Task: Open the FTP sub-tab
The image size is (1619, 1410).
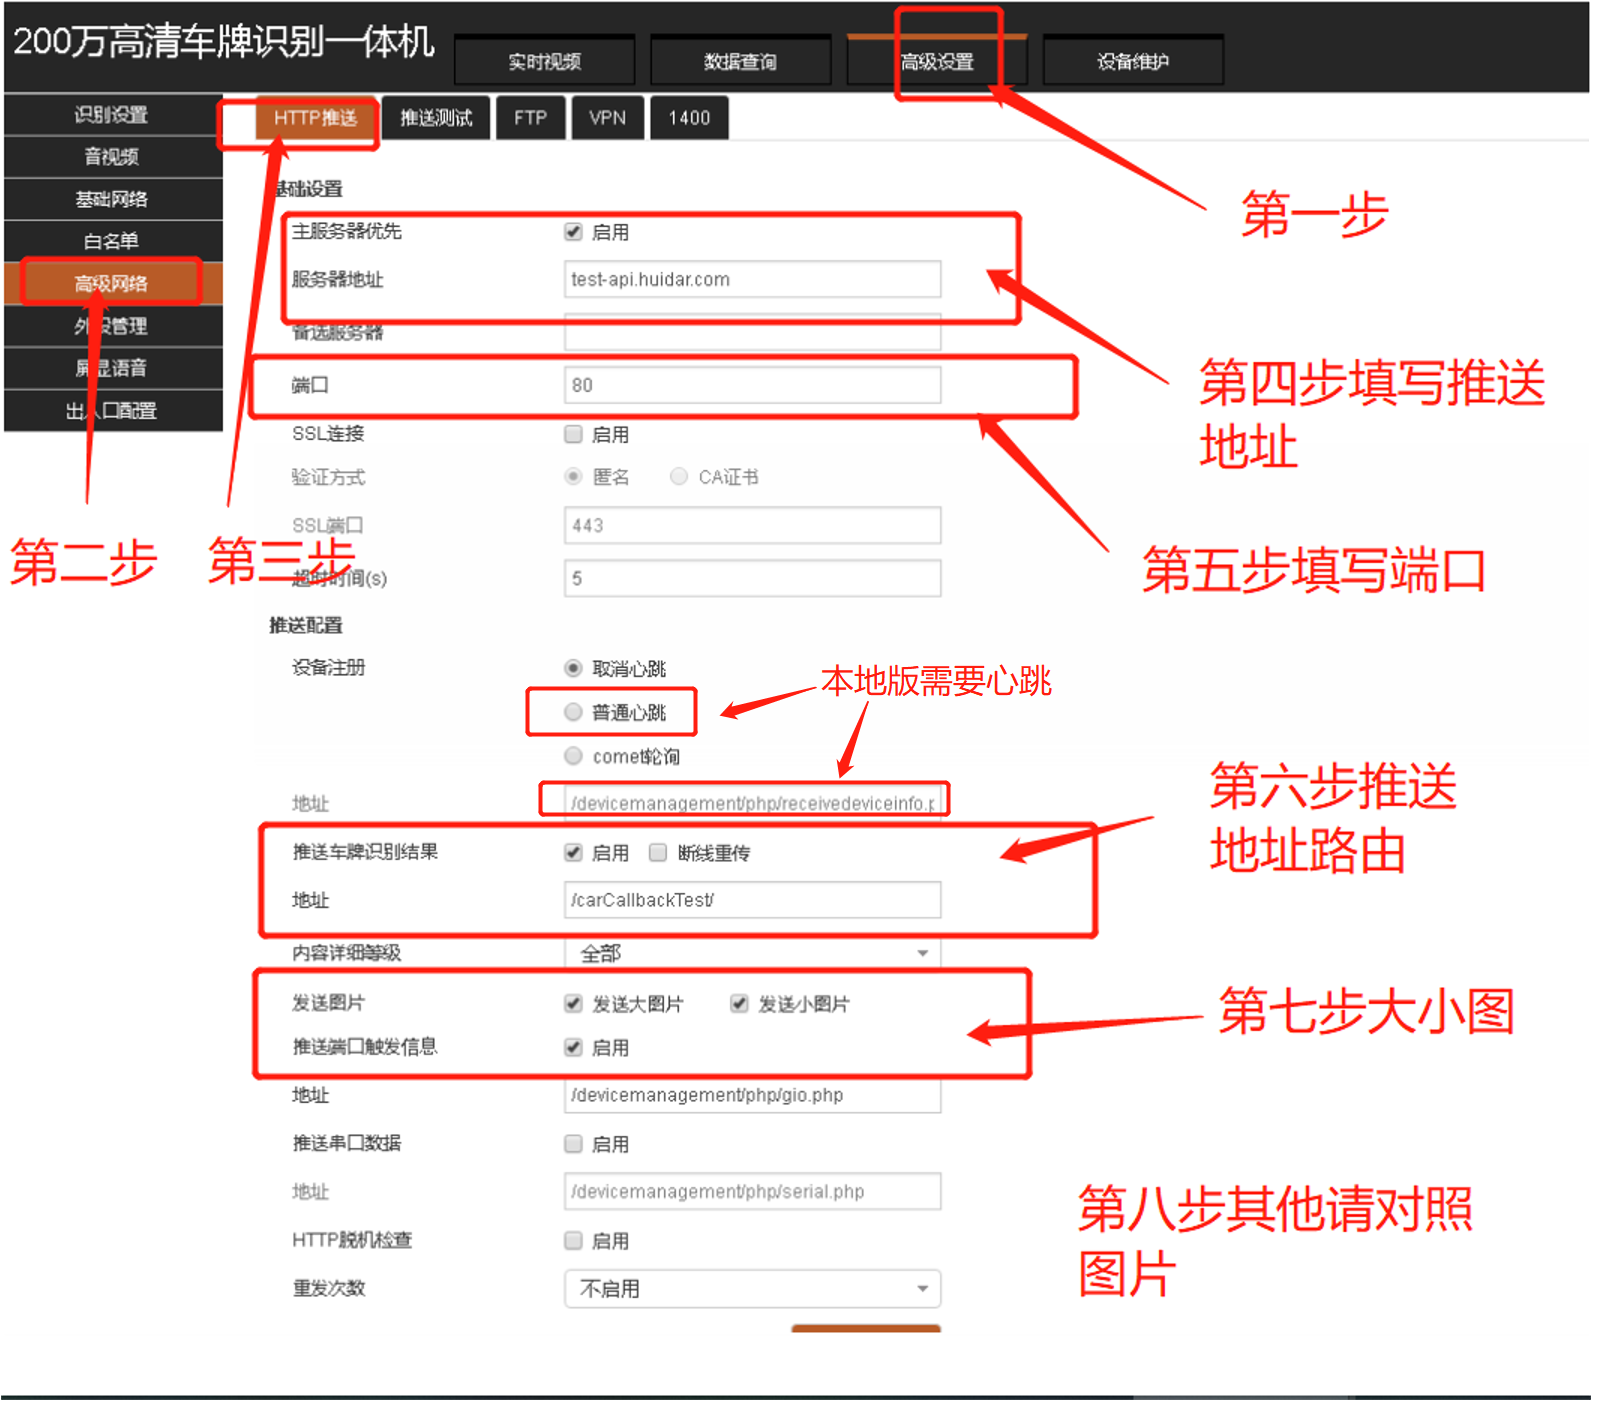Action: [x=530, y=118]
